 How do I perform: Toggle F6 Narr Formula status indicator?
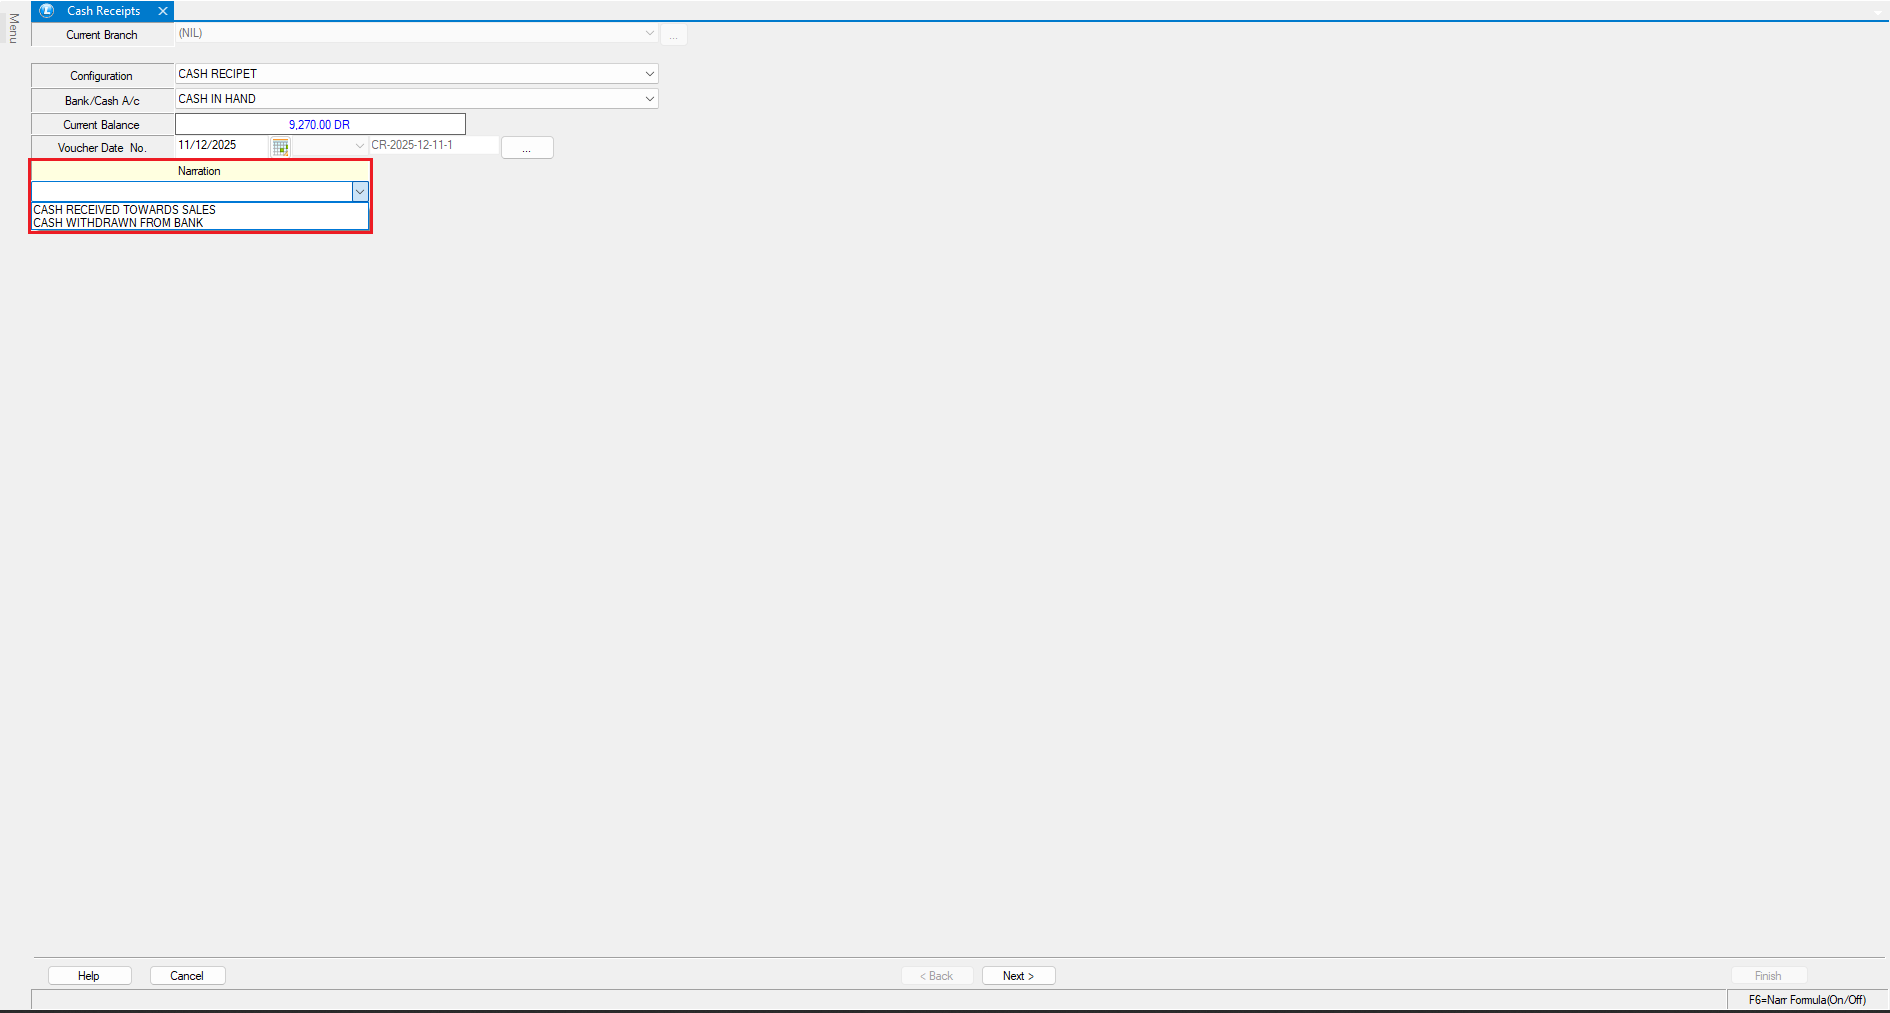click(1806, 1000)
